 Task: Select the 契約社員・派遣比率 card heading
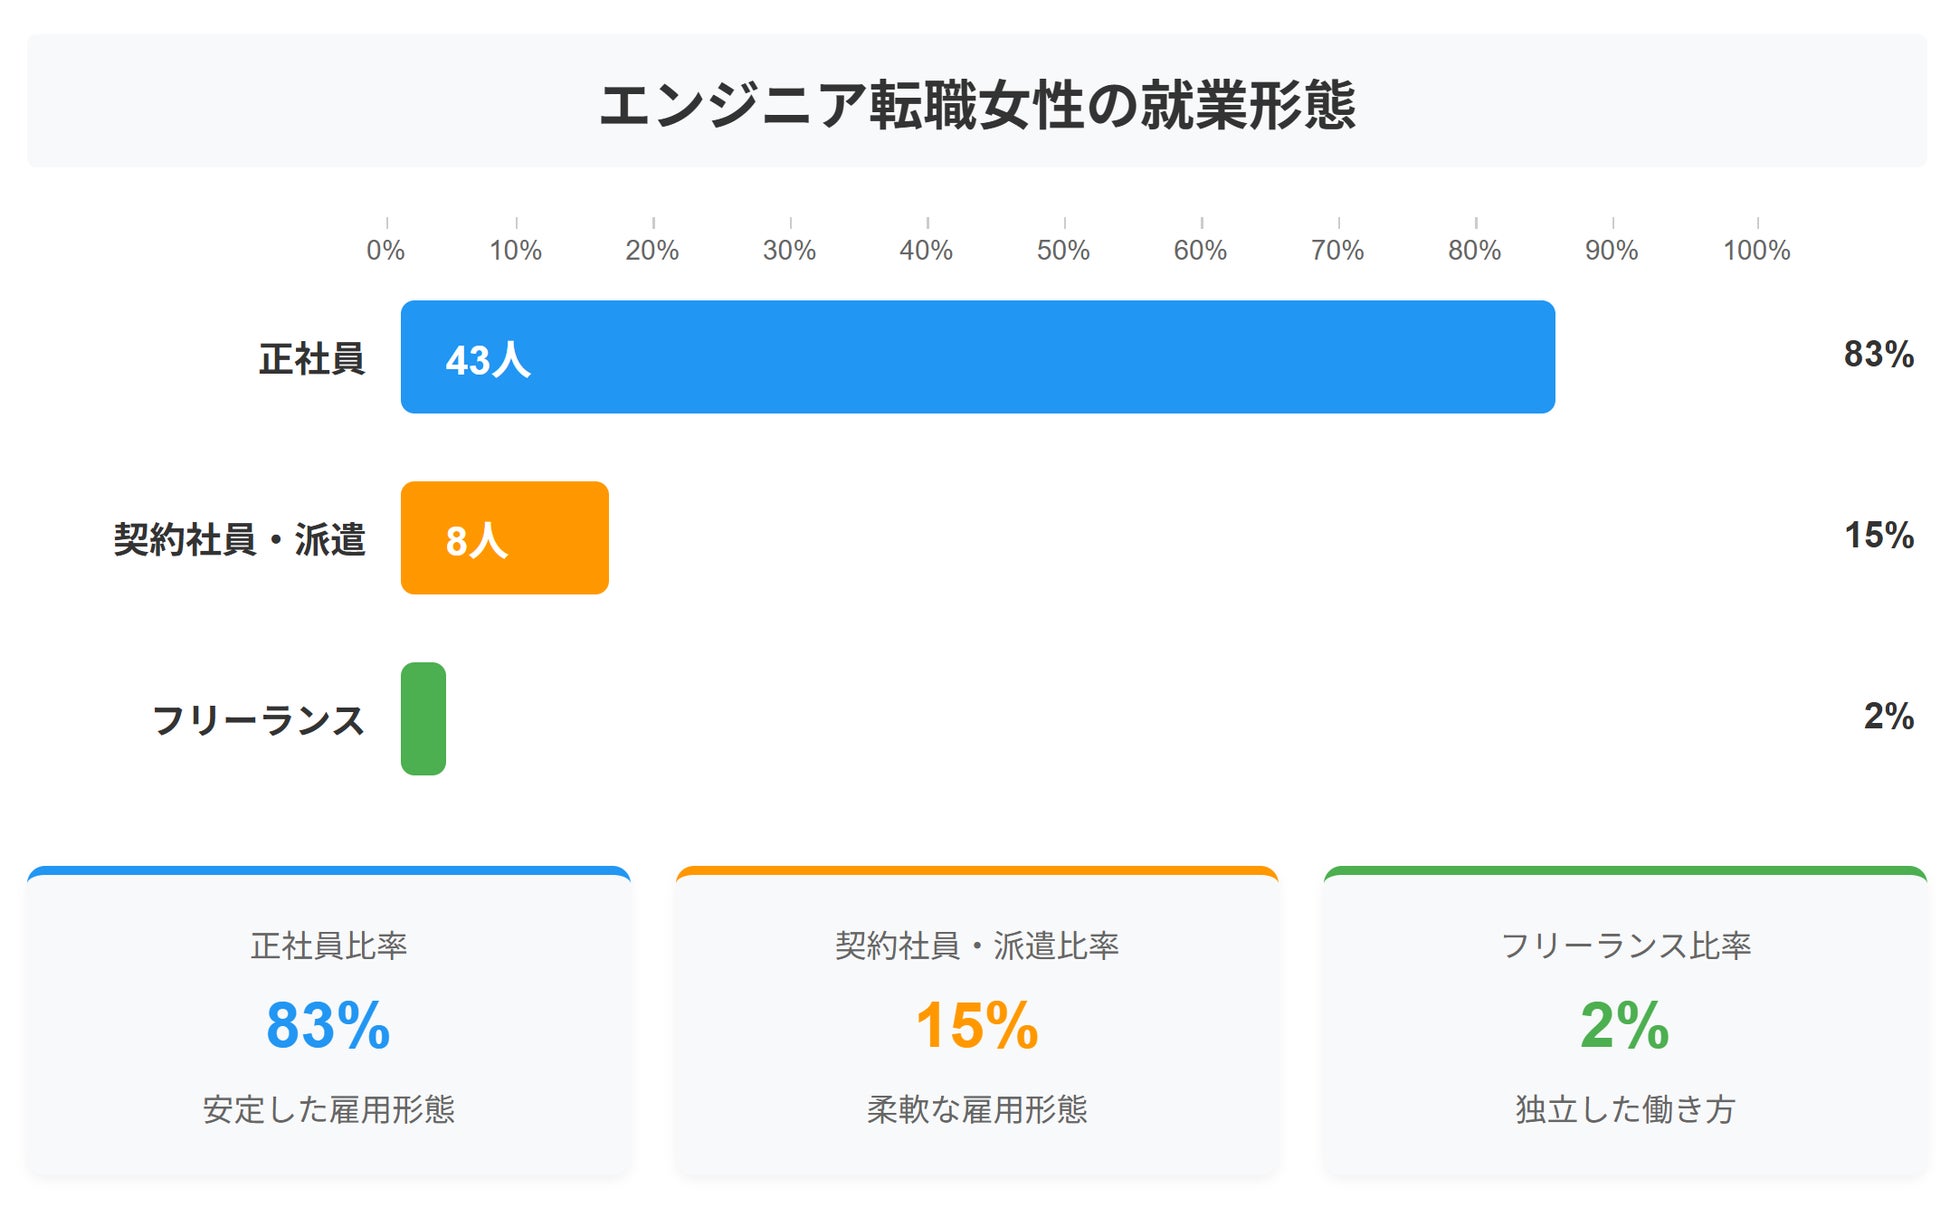pos(977,945)
